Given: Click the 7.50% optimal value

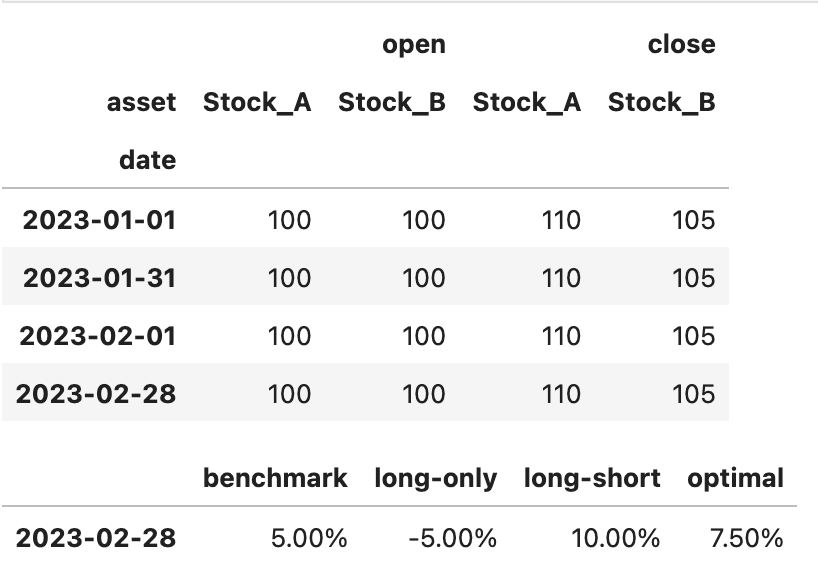Looking at the screenshot, I should click(747, 539).
